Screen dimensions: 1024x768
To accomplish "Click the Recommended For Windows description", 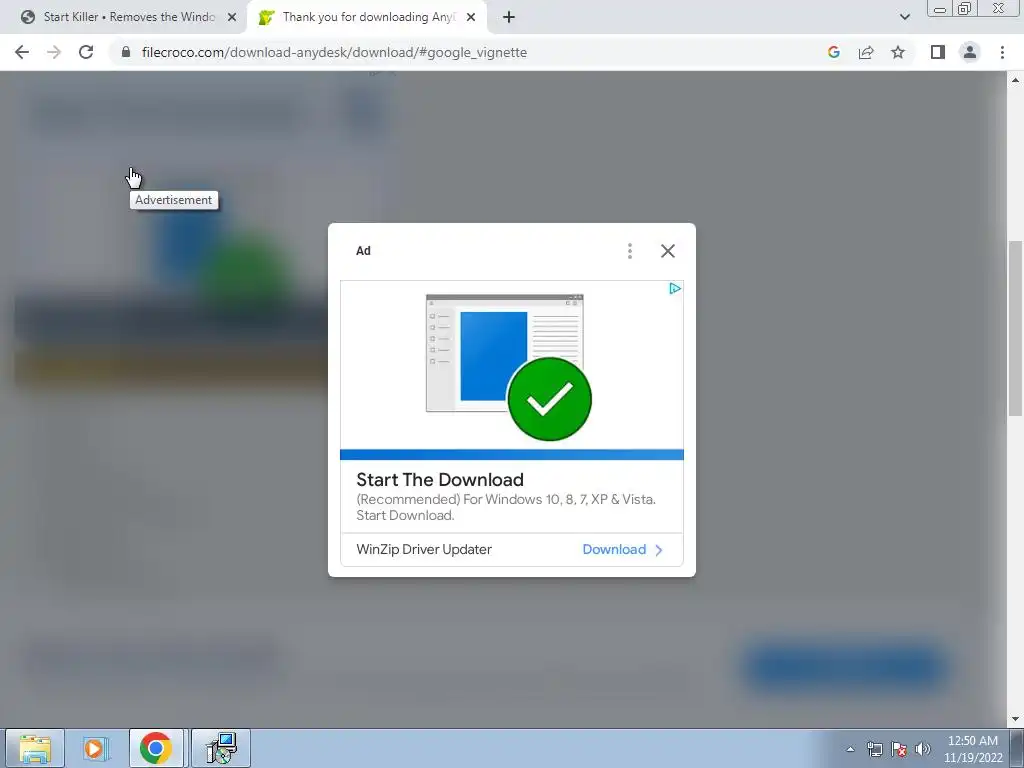I will [506, 507].
